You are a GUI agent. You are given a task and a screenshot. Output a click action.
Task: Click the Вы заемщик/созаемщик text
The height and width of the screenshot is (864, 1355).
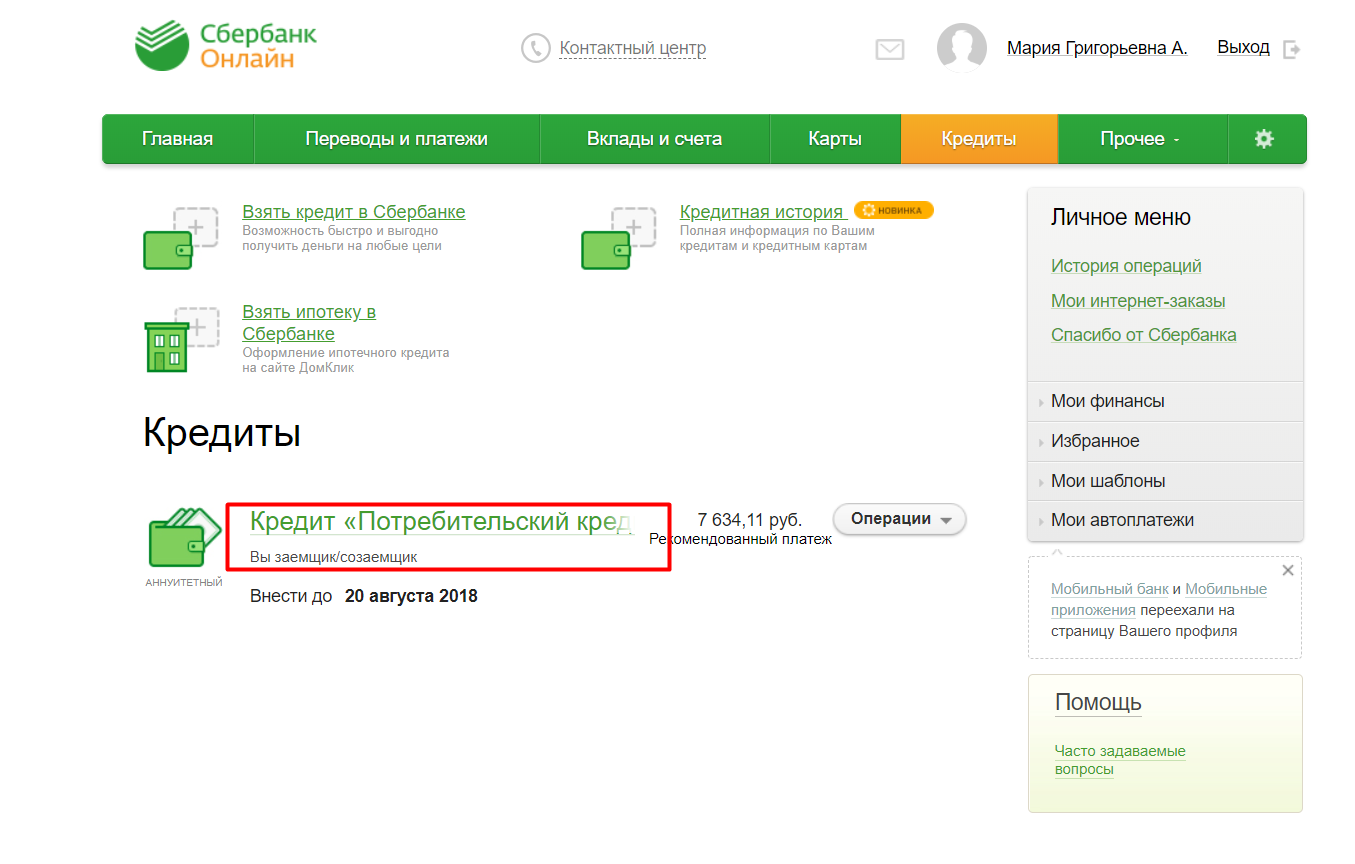click(333, 557)
